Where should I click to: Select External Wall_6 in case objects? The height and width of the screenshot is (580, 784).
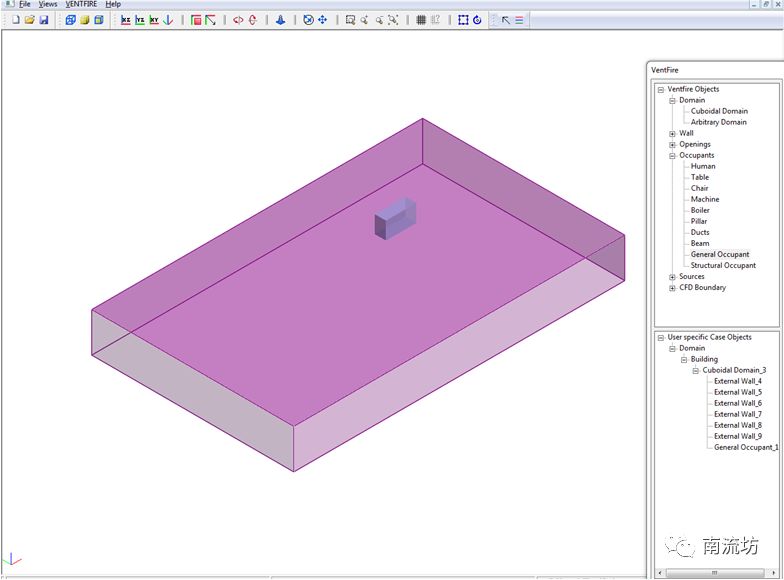click(737, 403)
